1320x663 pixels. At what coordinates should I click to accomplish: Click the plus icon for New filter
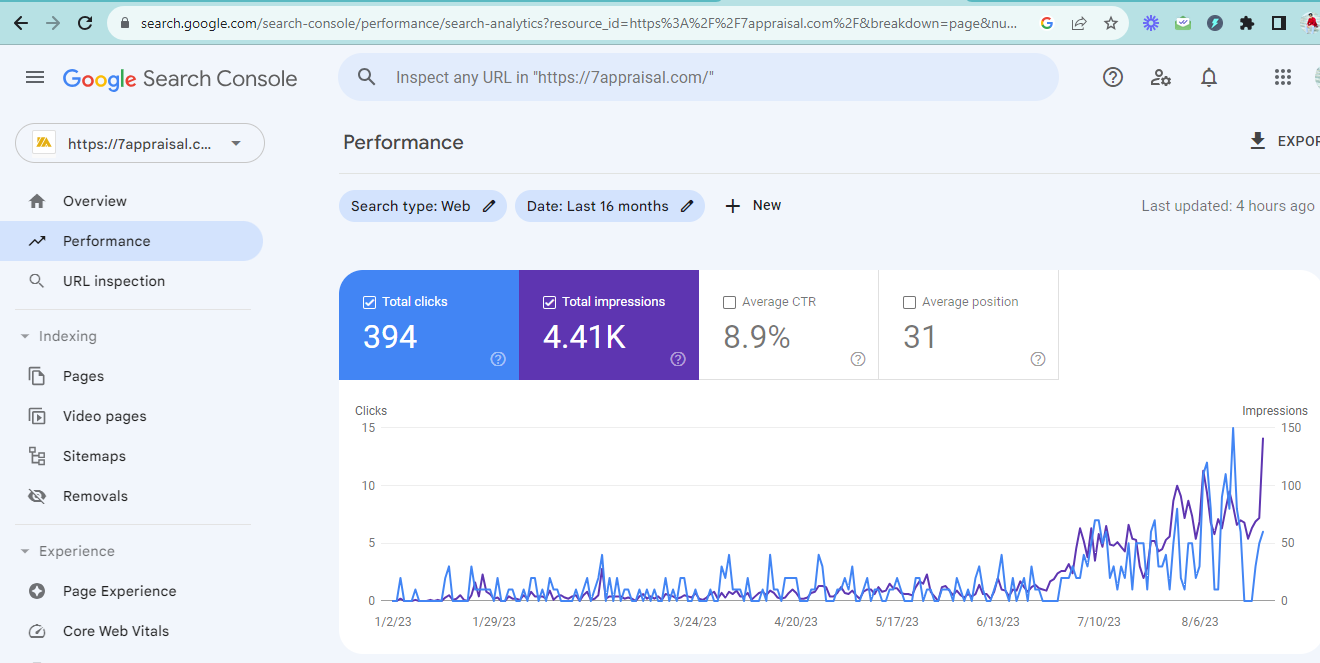point(733,205)
